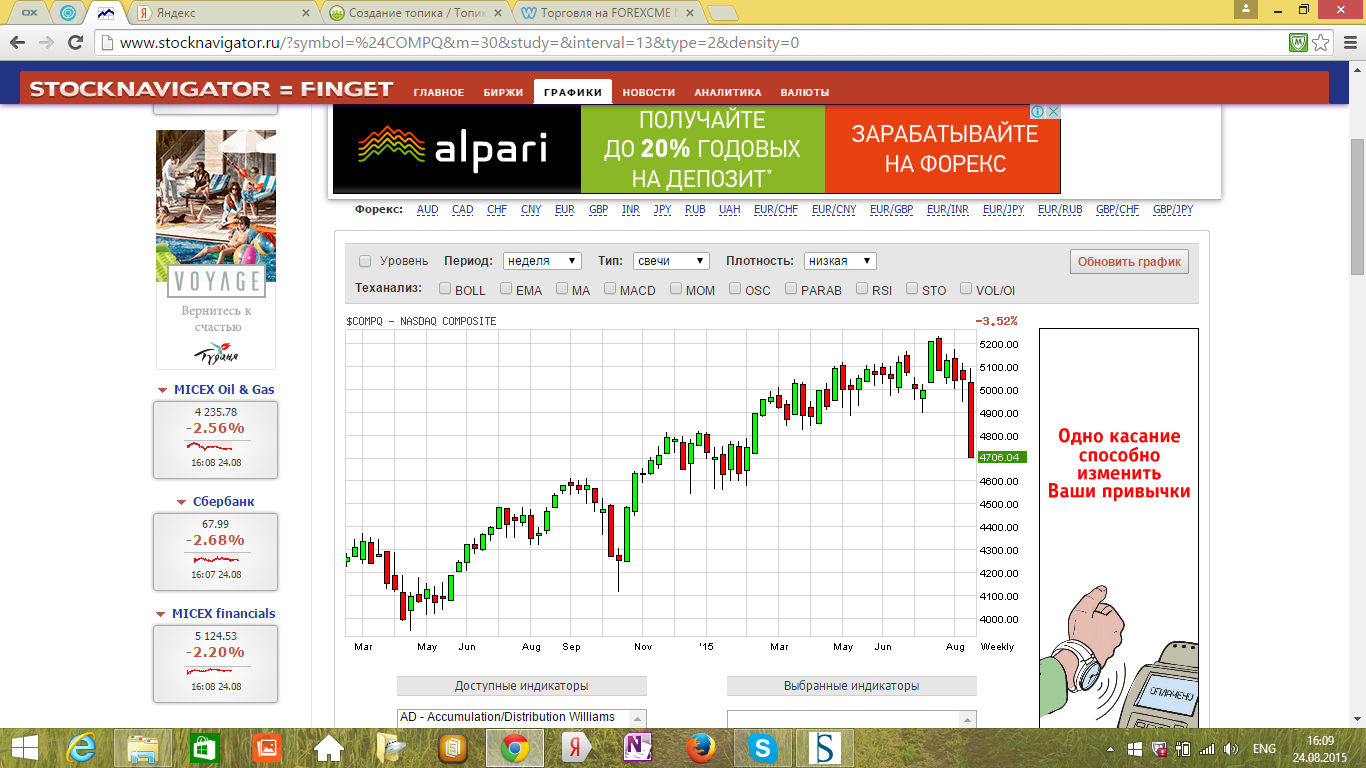Switch to the Создание топика tab
Screen dimensions: 1366x768
coord(417,14)
